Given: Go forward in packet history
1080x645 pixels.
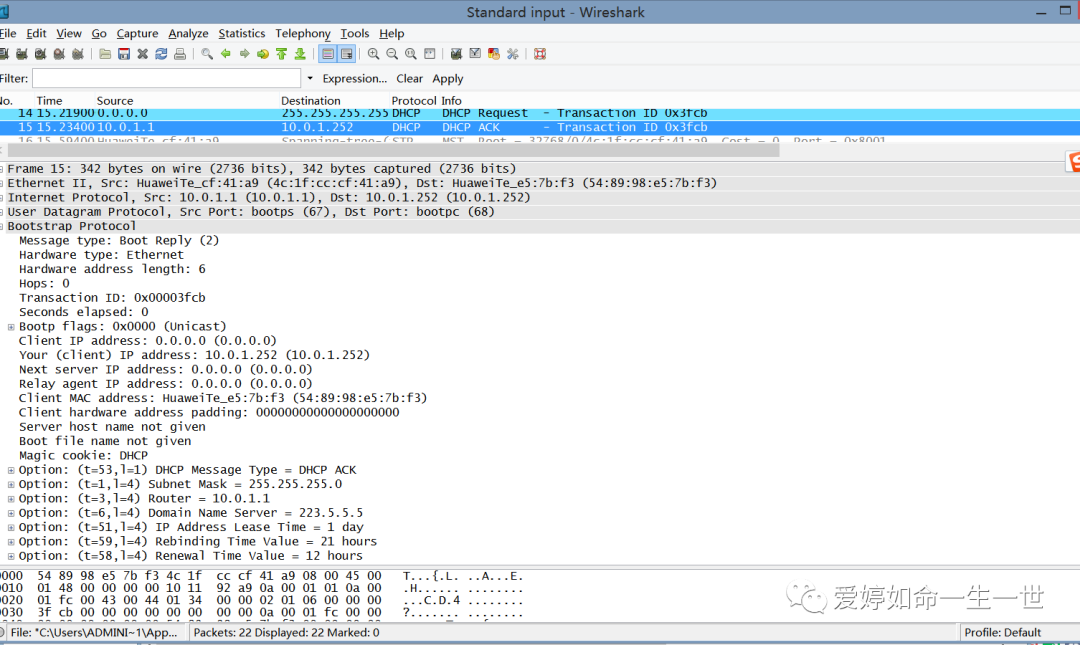Looking at the screenshot, I should click(244, 54).
